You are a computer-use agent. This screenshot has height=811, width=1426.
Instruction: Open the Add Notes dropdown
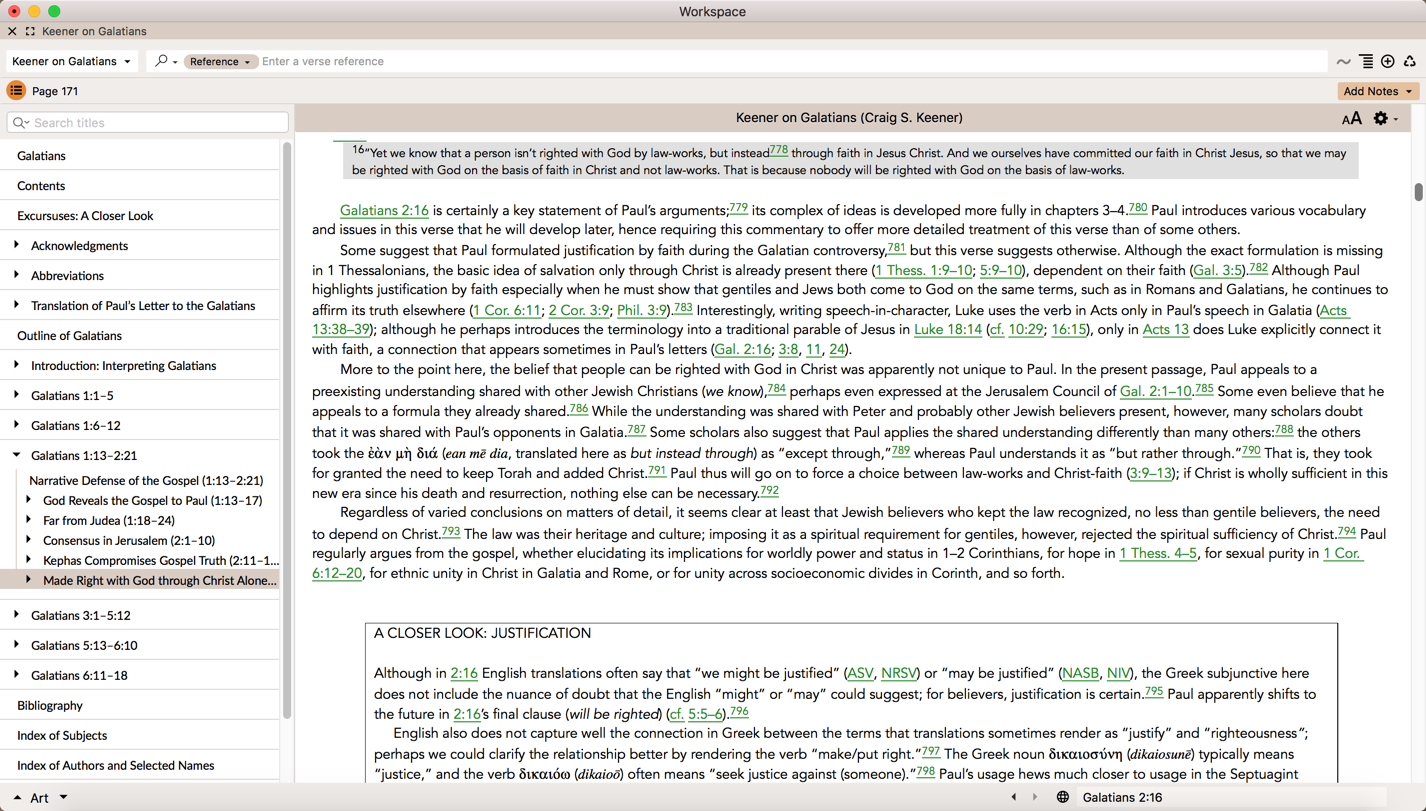[x=1378, y=91]
